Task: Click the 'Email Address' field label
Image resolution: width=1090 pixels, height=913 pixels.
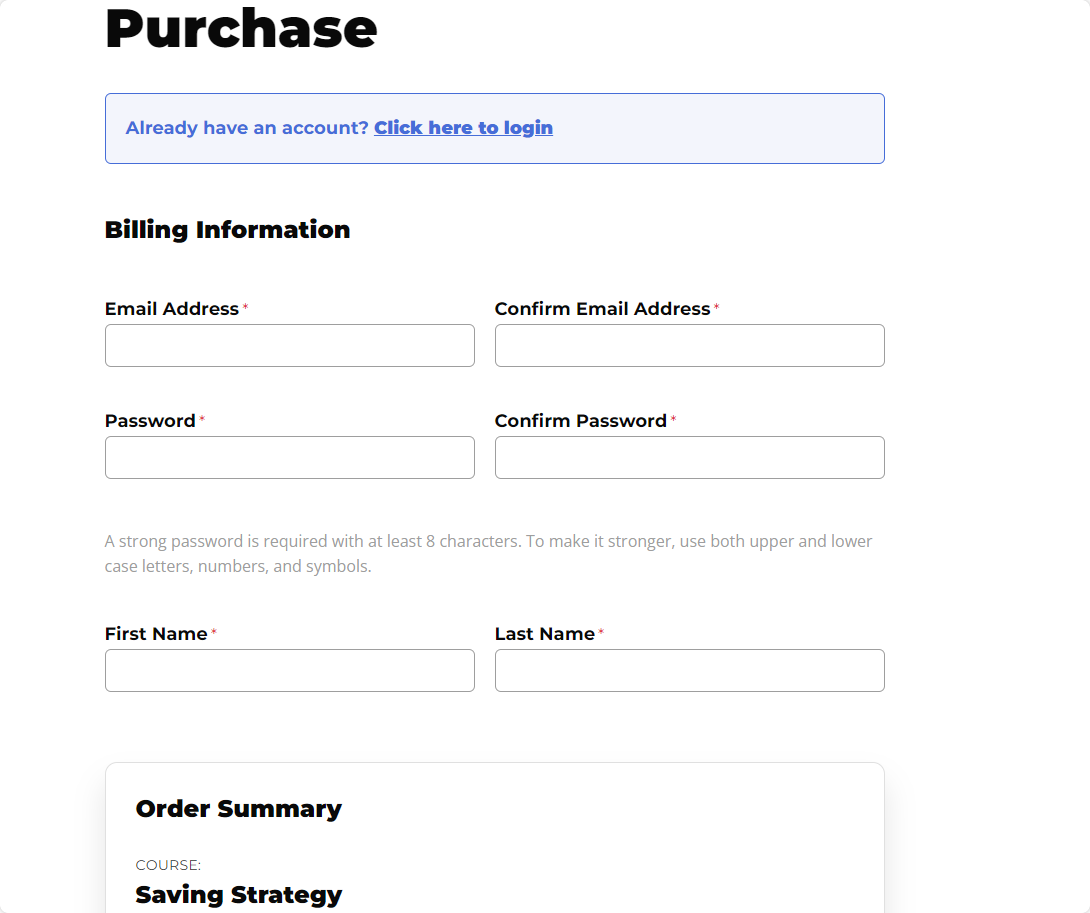Action: [172, 309]
